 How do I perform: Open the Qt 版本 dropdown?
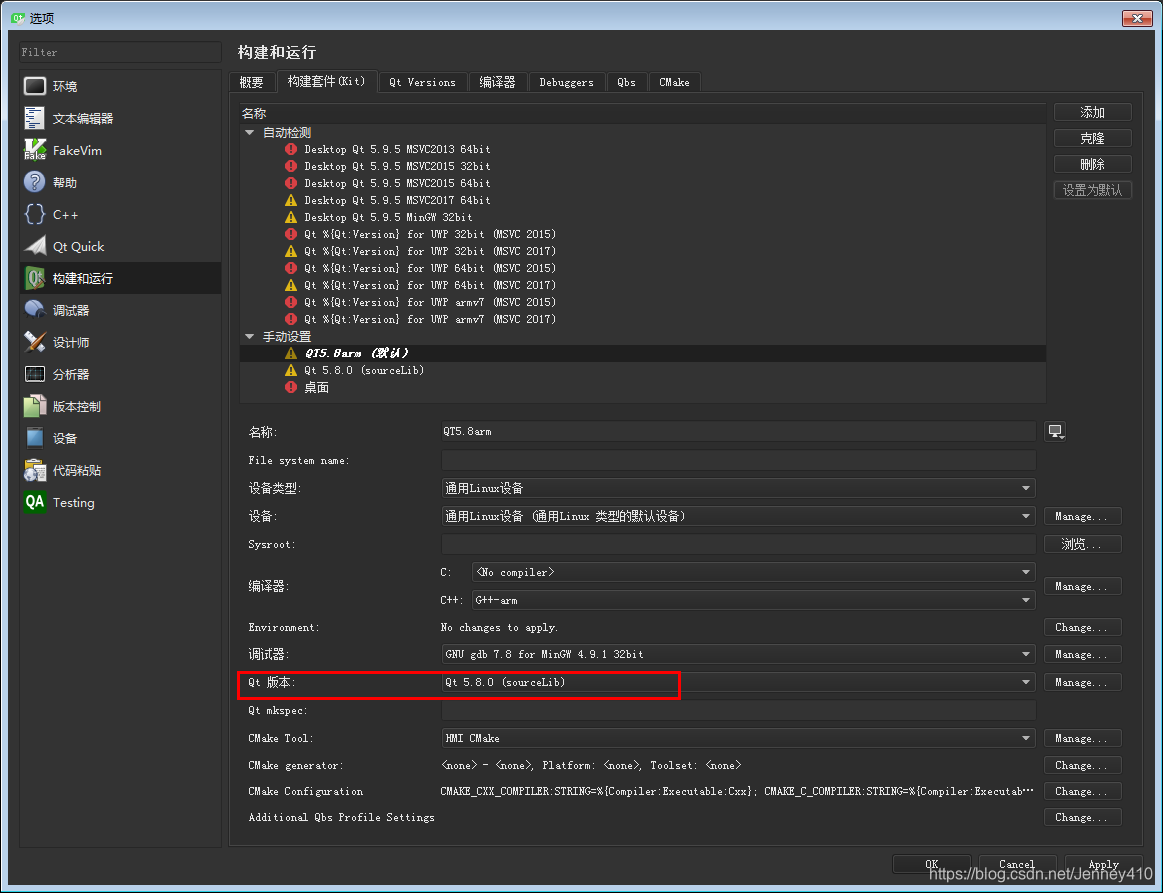click(x=1026, y=682)
